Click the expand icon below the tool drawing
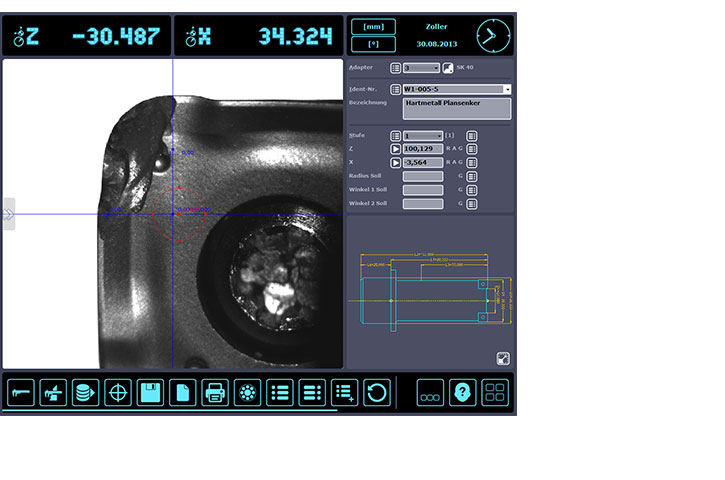The width and height of the screenshot is (725, 480). click(503, 359)
